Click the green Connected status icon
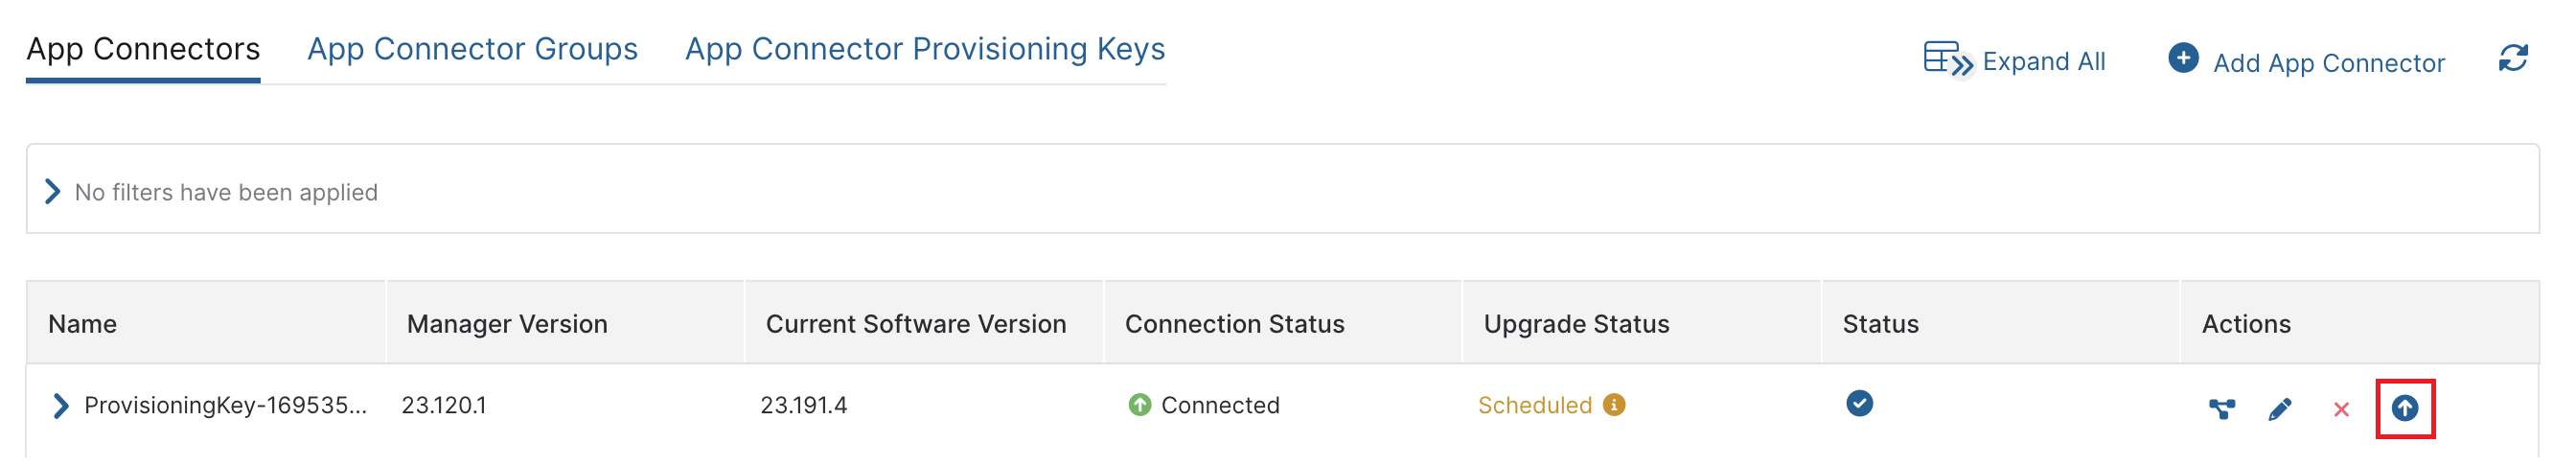Viewport: 2576px width, 466px height. point(1139,404)
